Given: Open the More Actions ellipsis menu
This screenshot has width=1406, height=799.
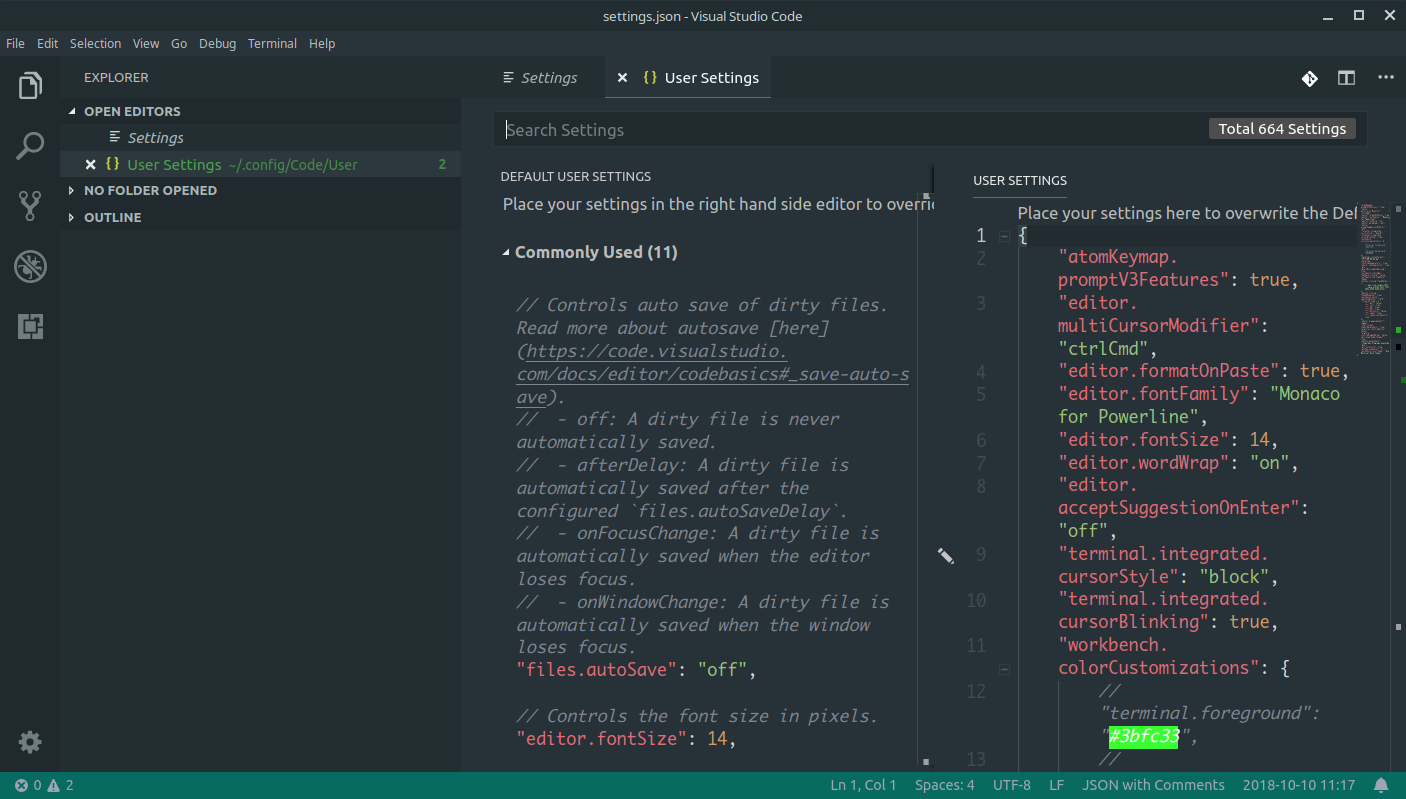Looking at the screenshot, I should point(1386,77).
